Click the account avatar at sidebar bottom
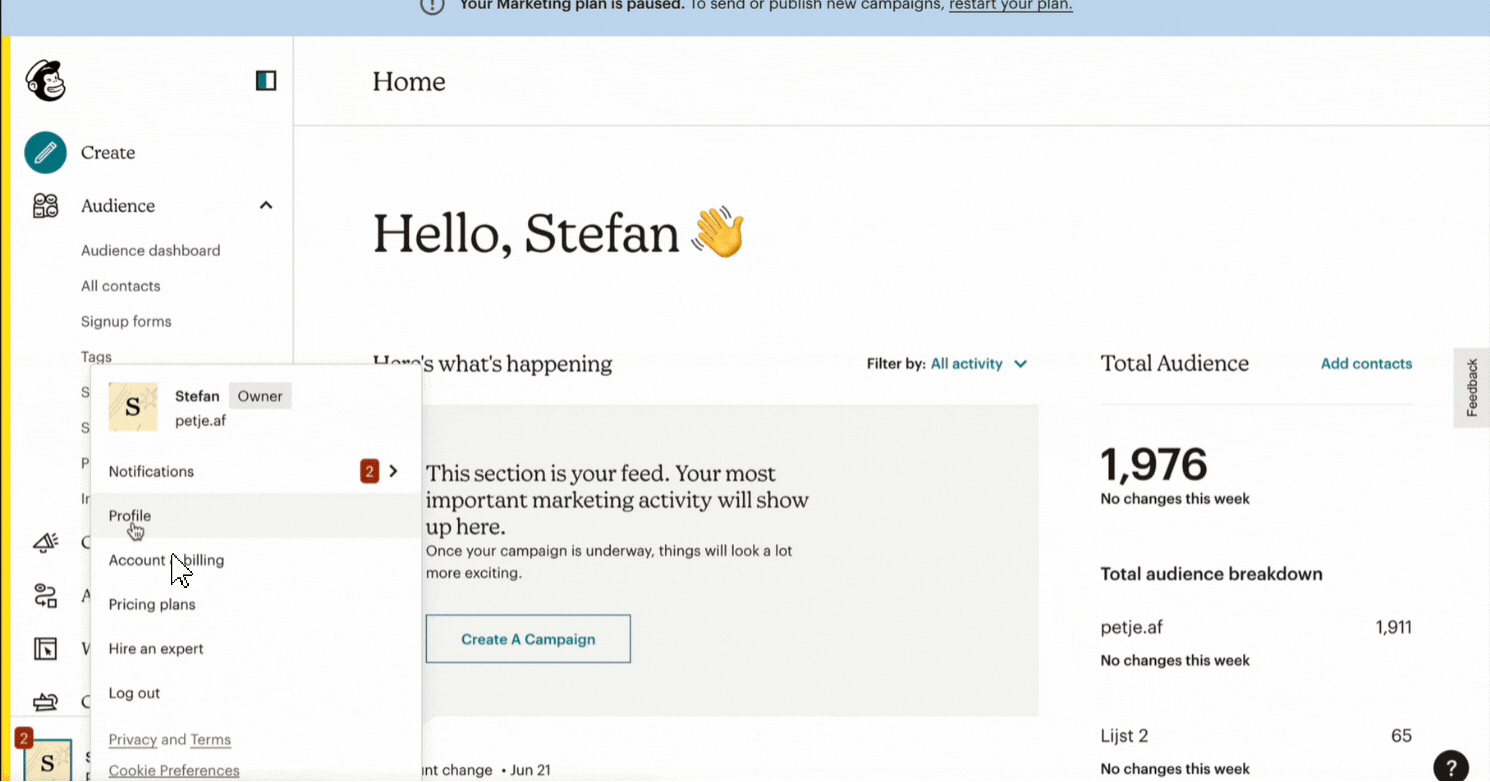1490x782 pixels. (x=47, y=761)
